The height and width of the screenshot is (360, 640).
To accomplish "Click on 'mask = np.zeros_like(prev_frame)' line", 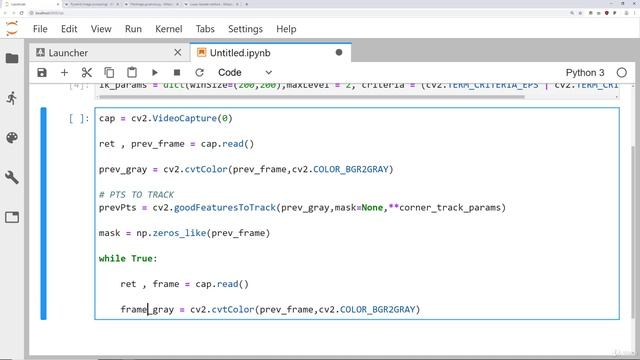I will click(x=184, y=233).
